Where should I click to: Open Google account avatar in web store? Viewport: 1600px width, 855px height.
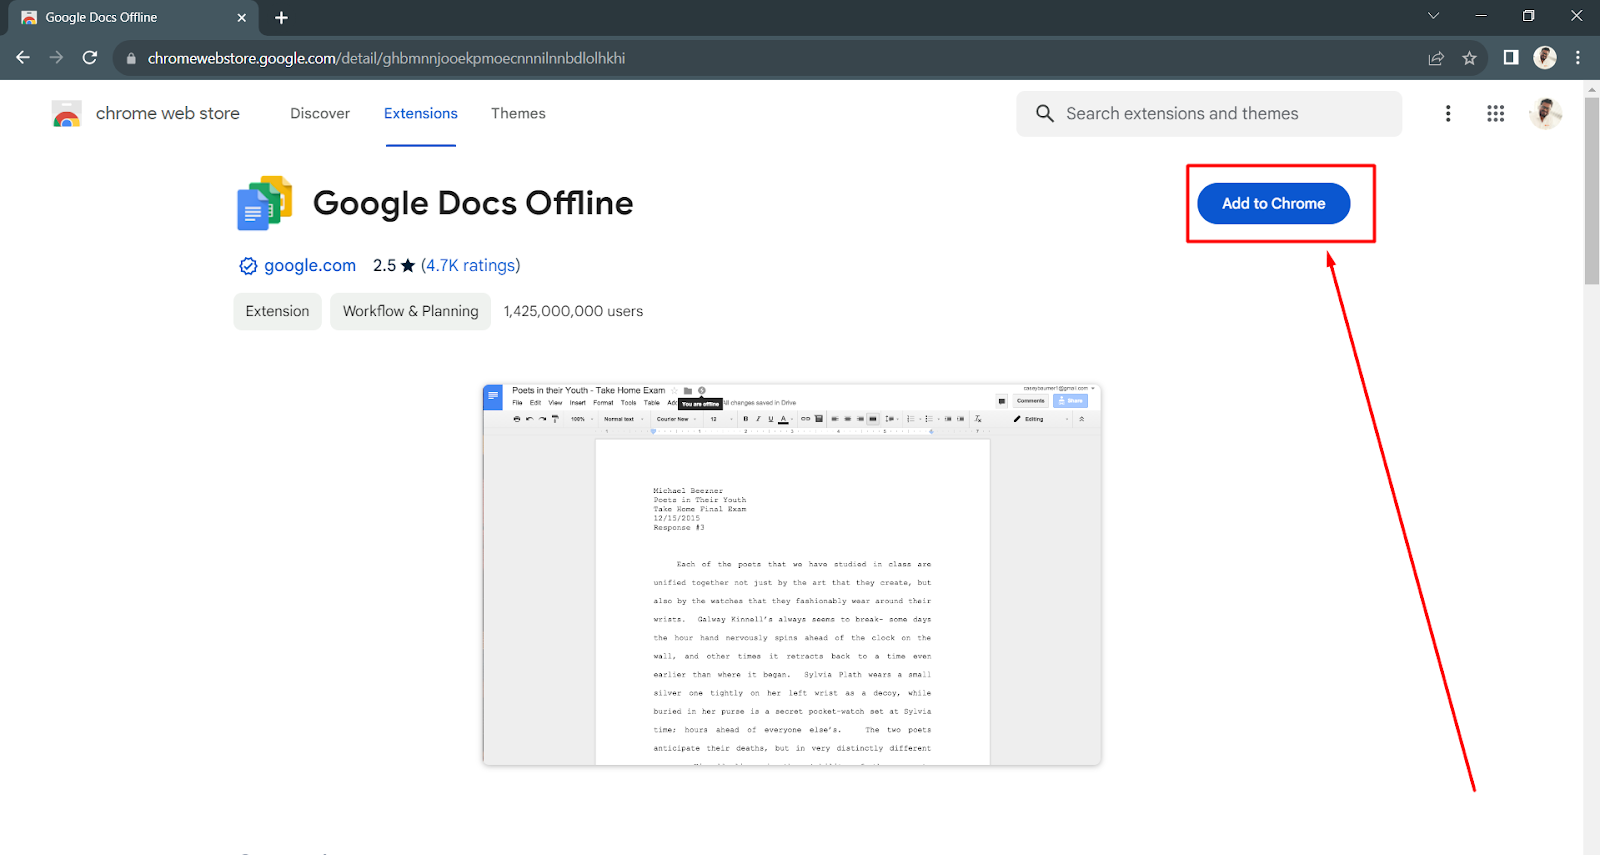[1545, 114]
